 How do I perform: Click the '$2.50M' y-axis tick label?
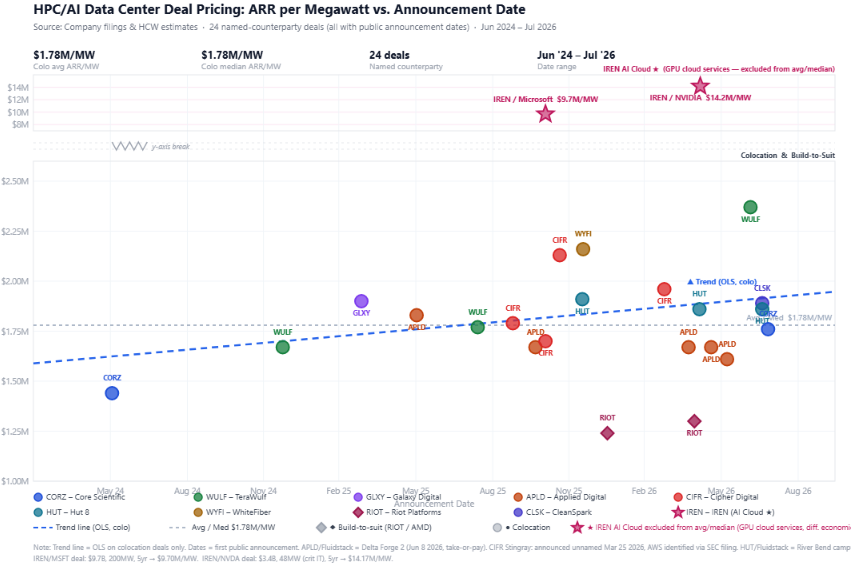pyautogui.click(x=15, y=181)
